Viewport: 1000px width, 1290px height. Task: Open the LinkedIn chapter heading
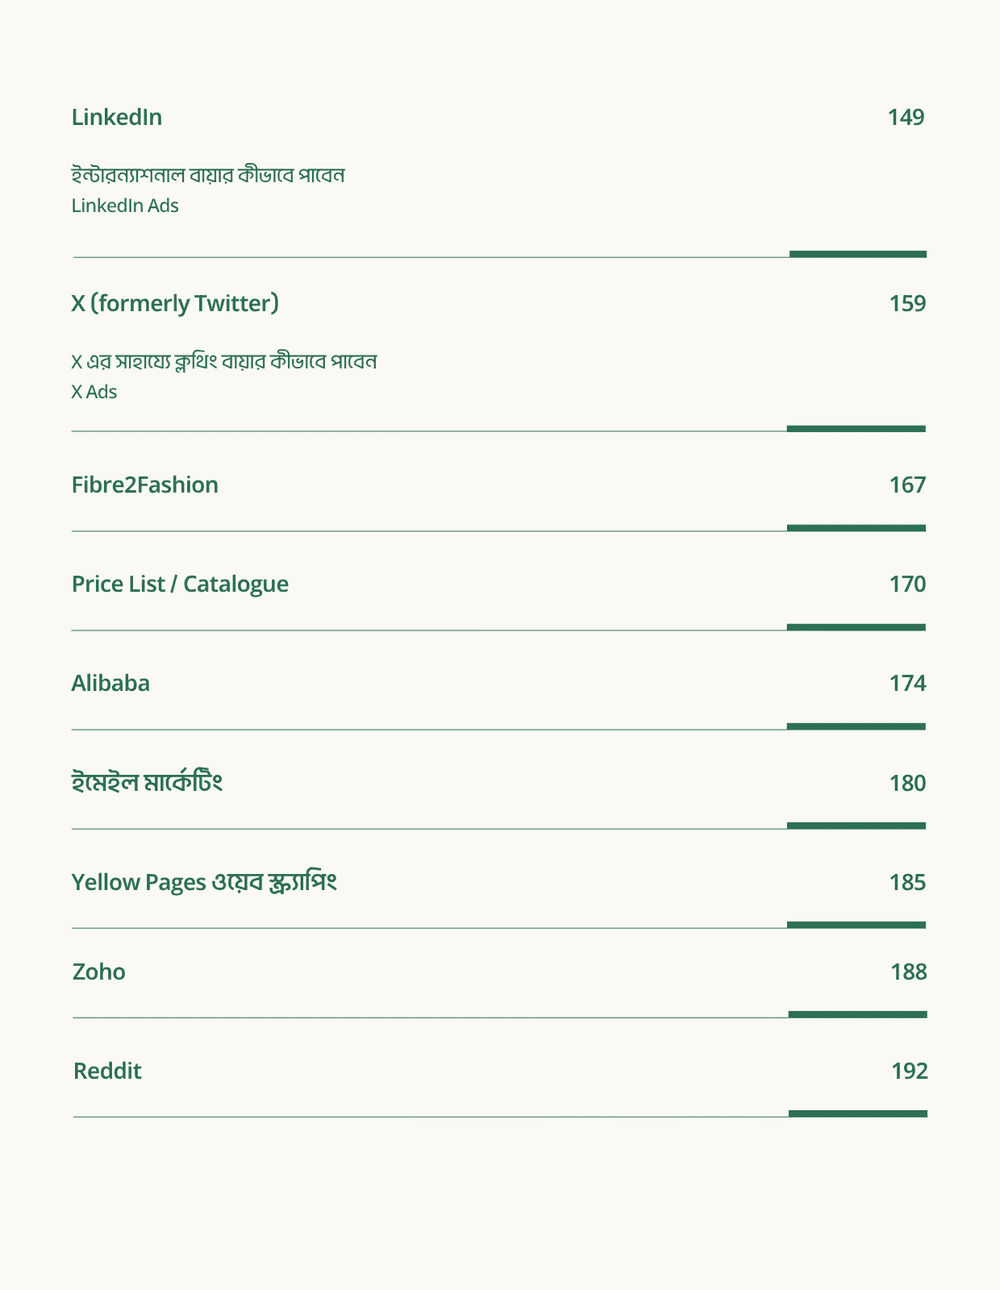[116, 117]
